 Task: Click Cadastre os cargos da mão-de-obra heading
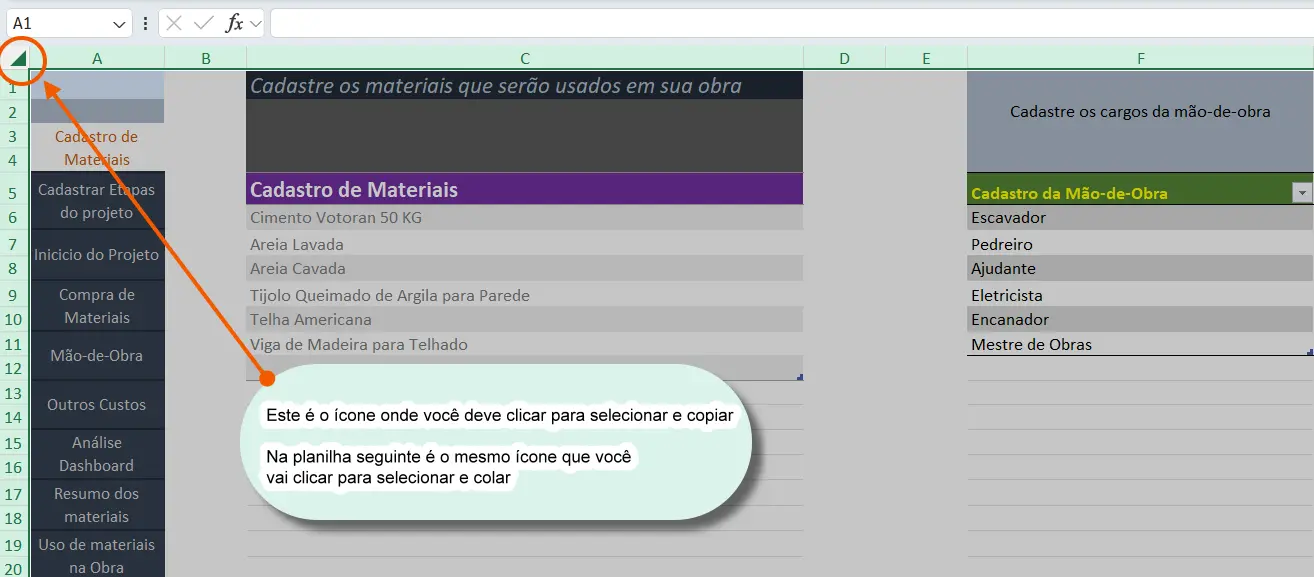pyautogui.click(x=1140, y=112)
